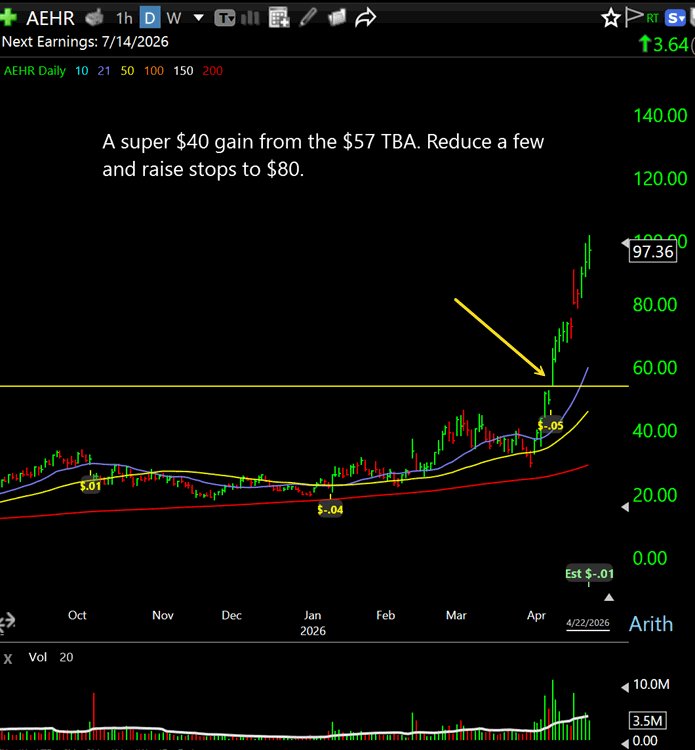Click the 21 moving average label
Viewport: 695px width, 750px height.
pyautogui.click(x=104, y=71)
